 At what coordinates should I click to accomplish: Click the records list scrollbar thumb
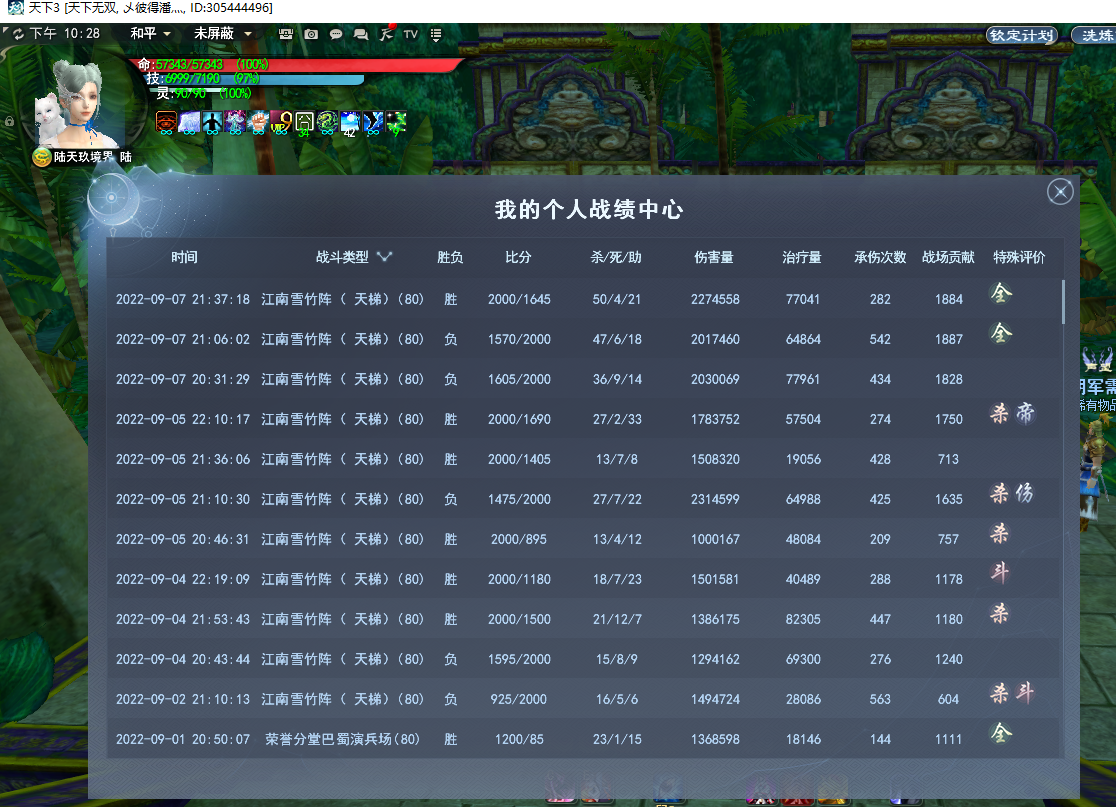[1063, 302]
